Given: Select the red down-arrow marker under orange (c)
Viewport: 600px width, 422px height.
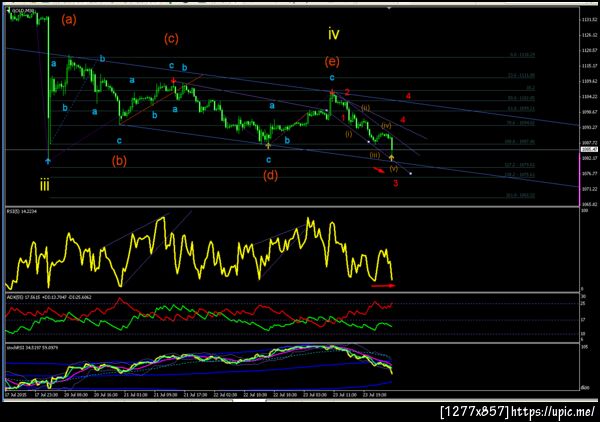Looking at the screenshot, I should click(x=174, y=80).
